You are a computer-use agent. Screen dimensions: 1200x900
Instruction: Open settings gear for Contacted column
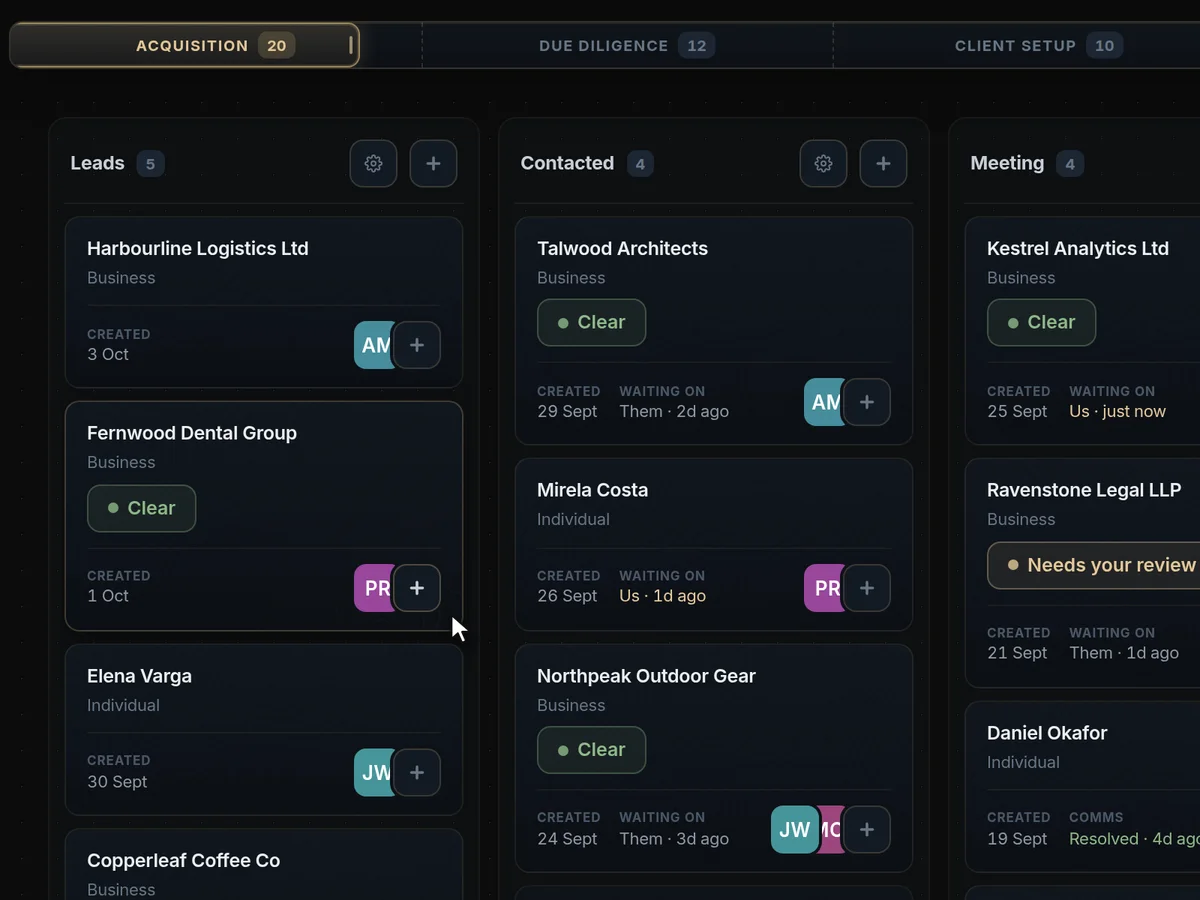coord(823,163)
